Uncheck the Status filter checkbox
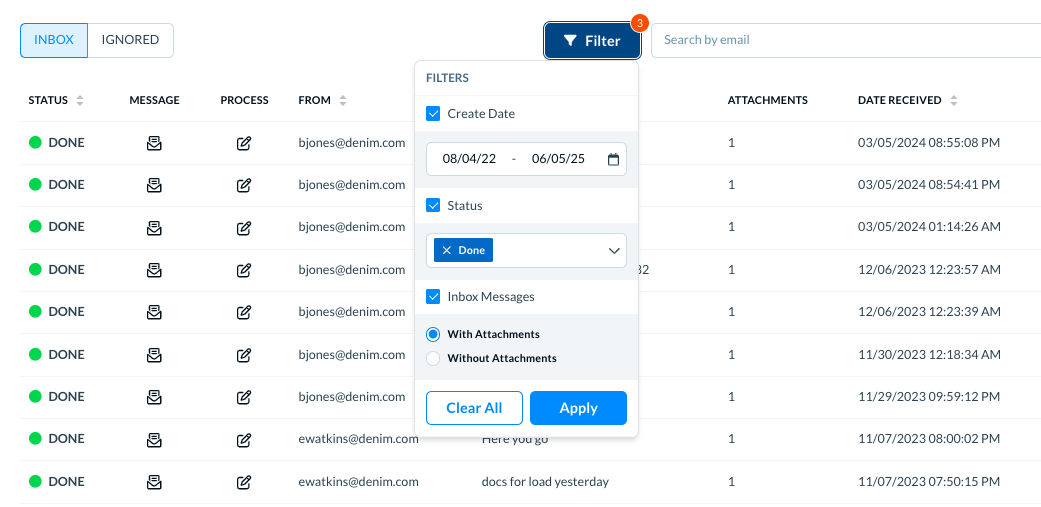The height and width of the screenshot is (507, 1041). [433, 206]
